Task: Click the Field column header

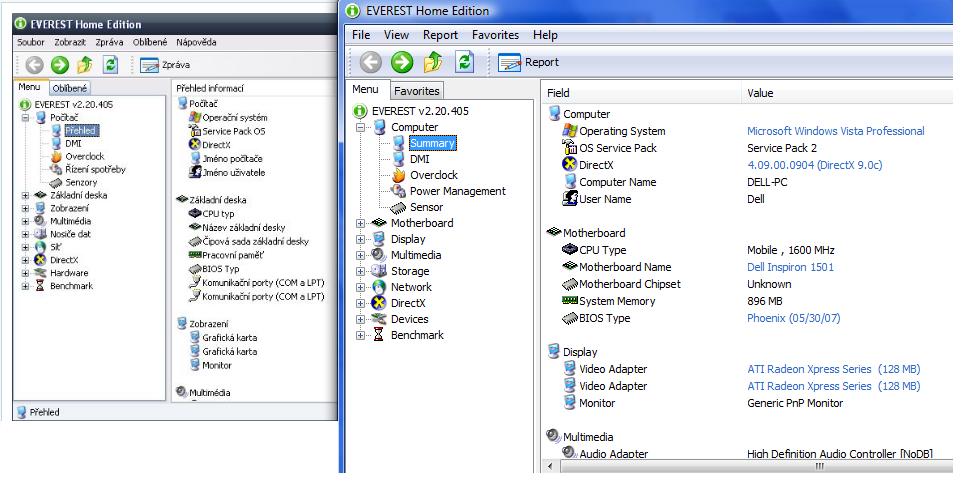Action: click(x=641, y=93)
